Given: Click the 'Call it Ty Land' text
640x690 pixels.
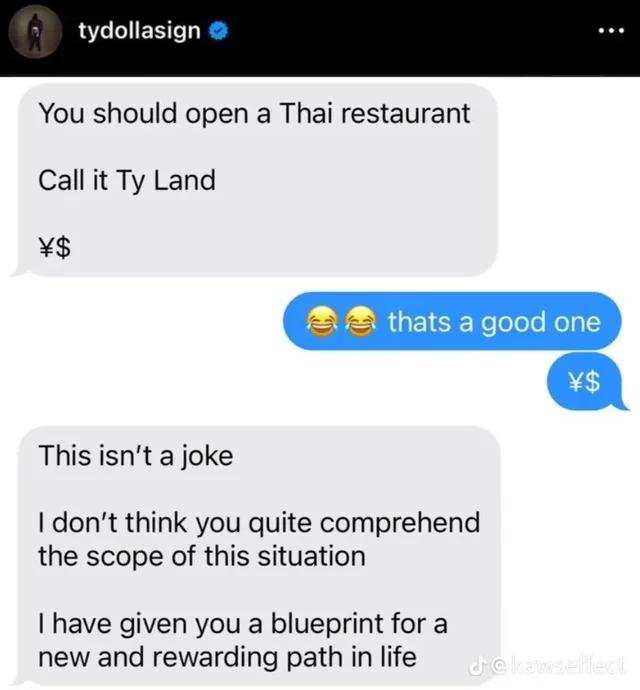Looking at the screenshot, I should pyautogui.click(x=127, y=180).
